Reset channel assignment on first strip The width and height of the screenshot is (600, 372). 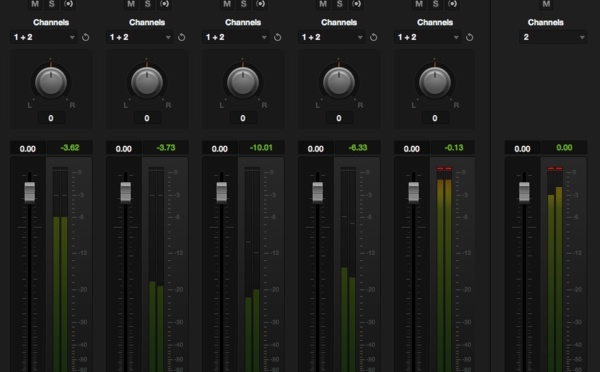(86, 37)
